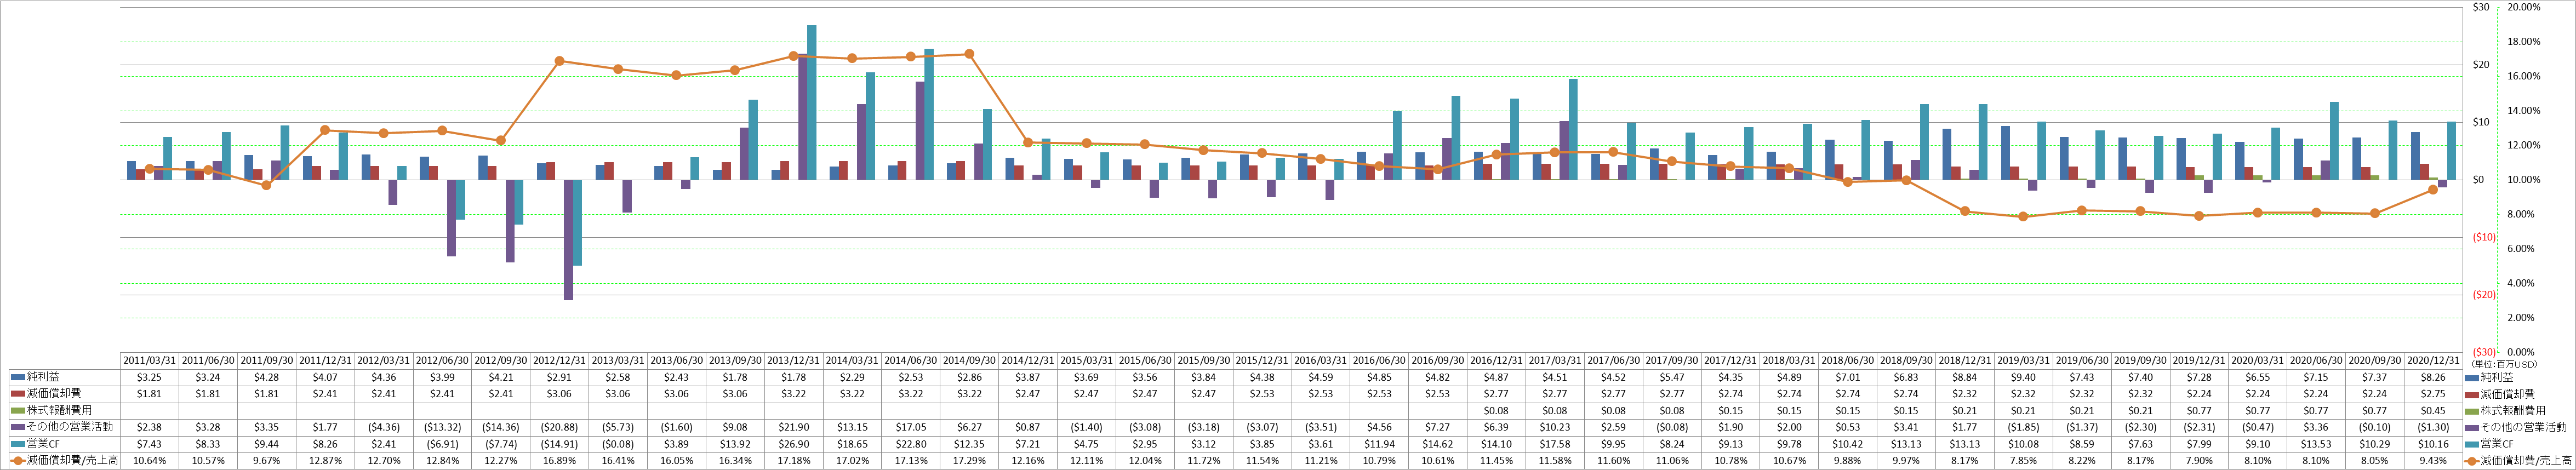Select the $9.40 純利益 cell for 2019/03/31
Viewport: 2576px width, 470px height.
(2023, 377)
